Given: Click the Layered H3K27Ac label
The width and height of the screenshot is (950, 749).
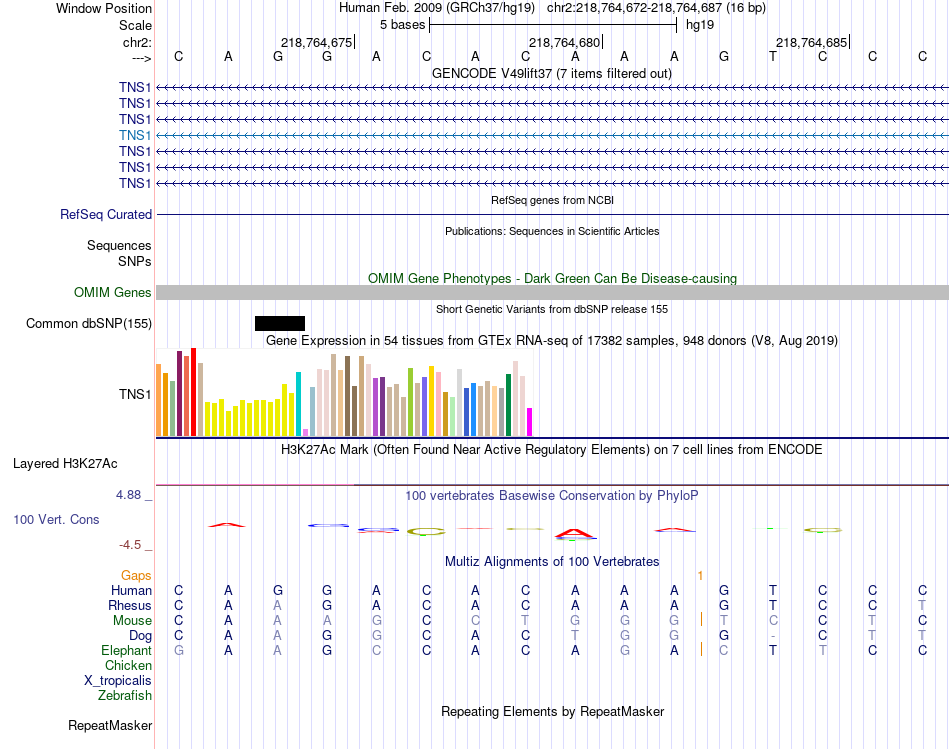Looking at the screenshot, I should (65, 464).
